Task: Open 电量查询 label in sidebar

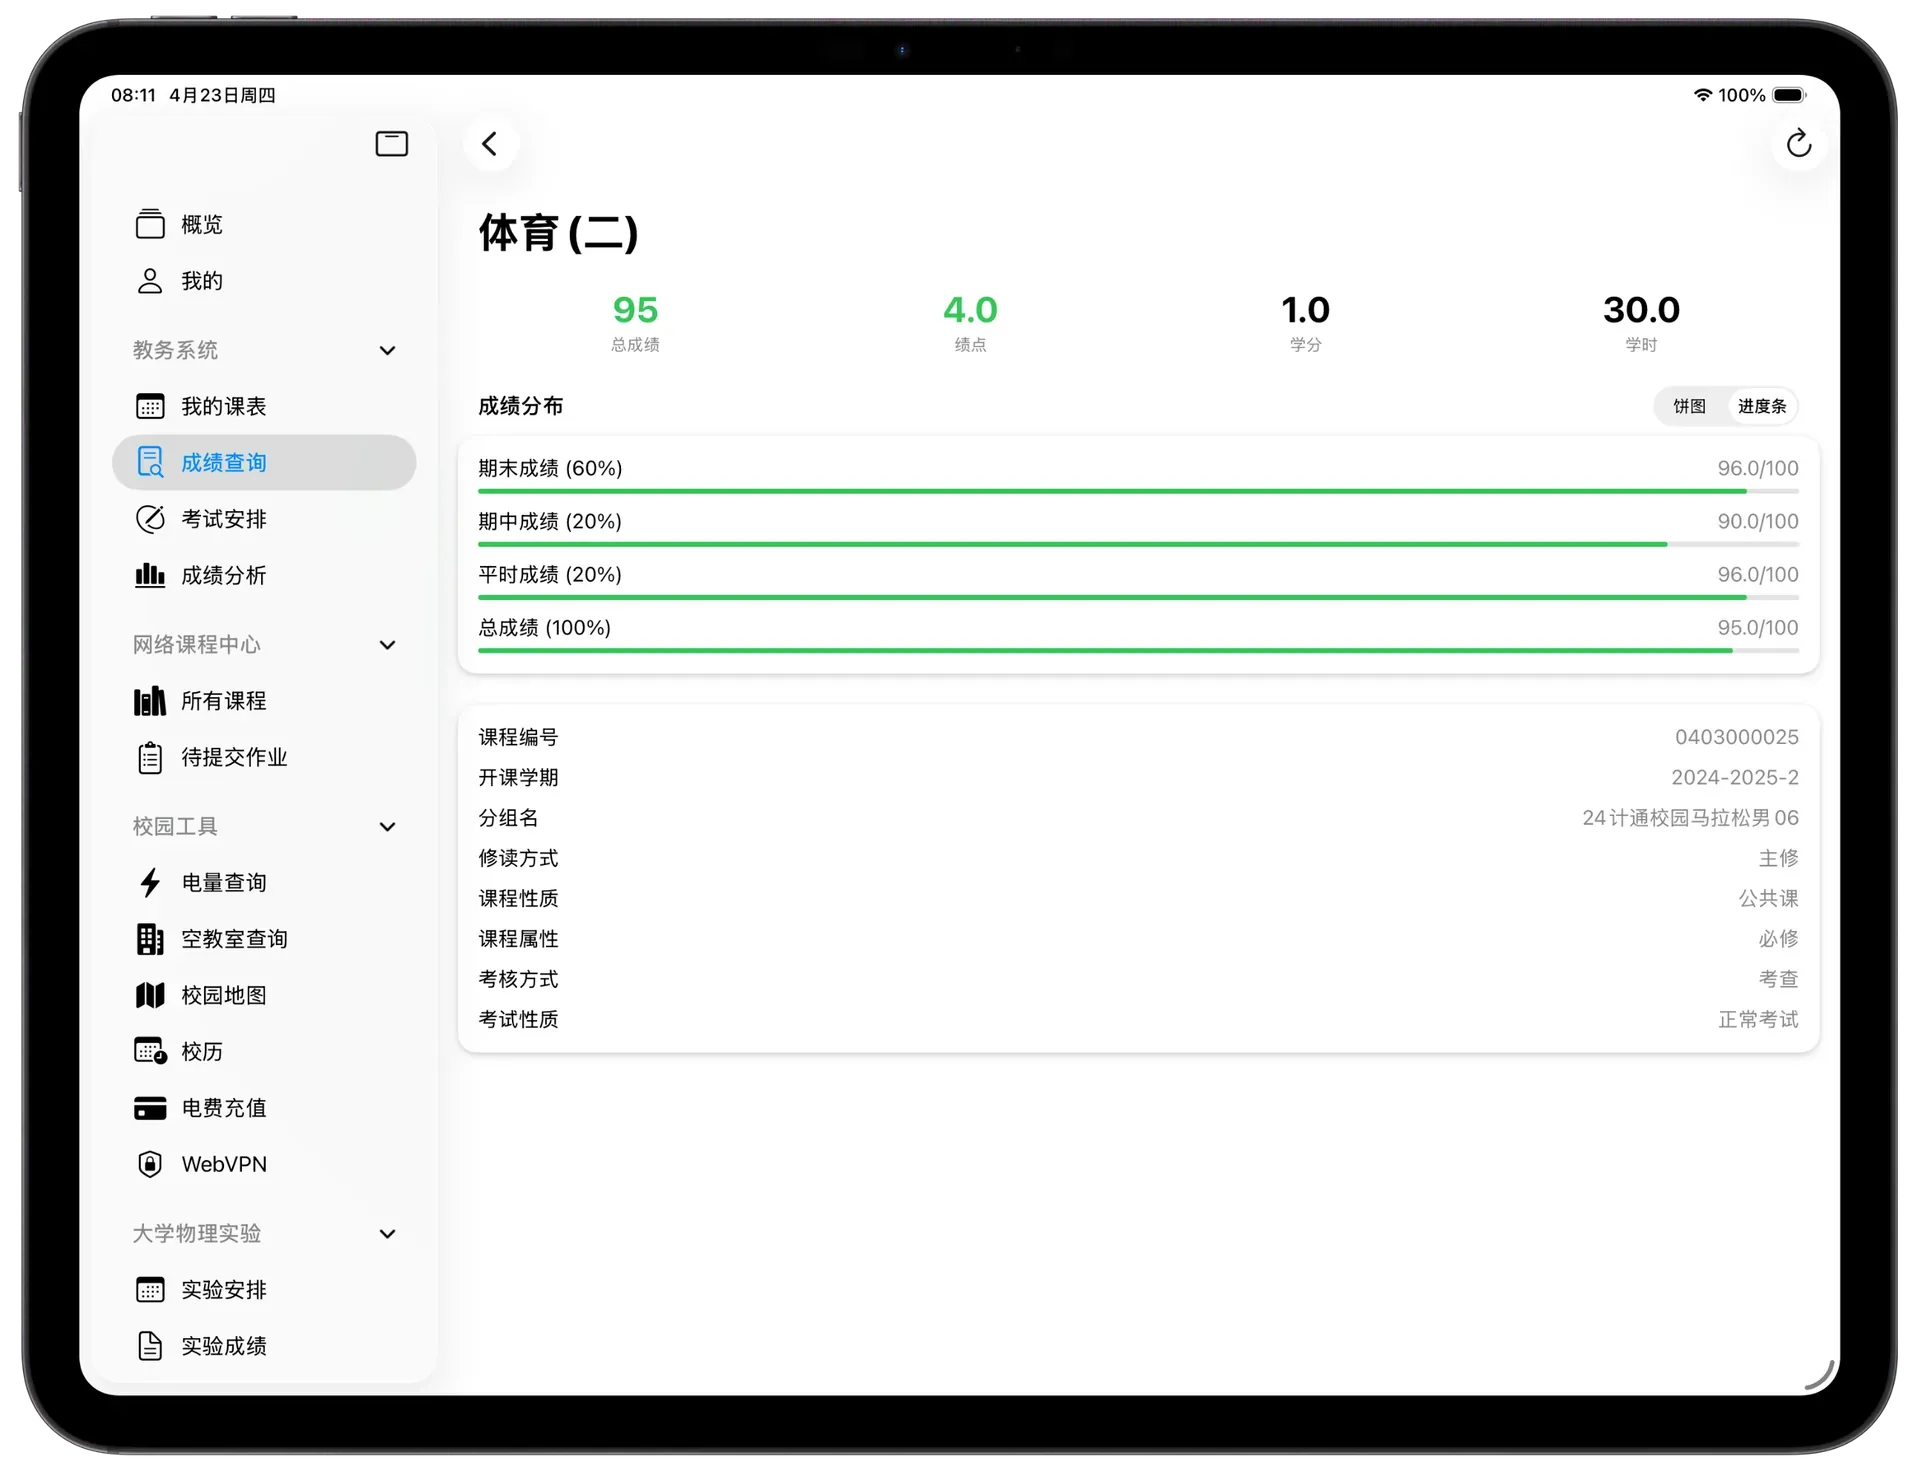Action: pos(224,882)
